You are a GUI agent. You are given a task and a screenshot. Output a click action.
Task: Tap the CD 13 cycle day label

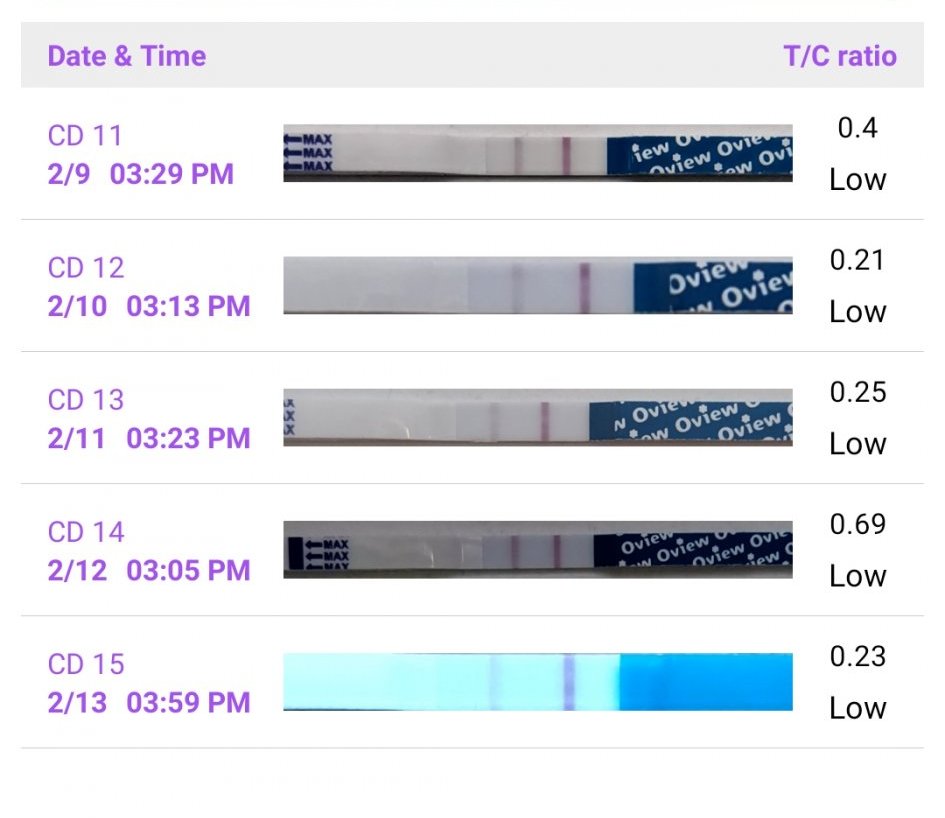tap(86, 400)
